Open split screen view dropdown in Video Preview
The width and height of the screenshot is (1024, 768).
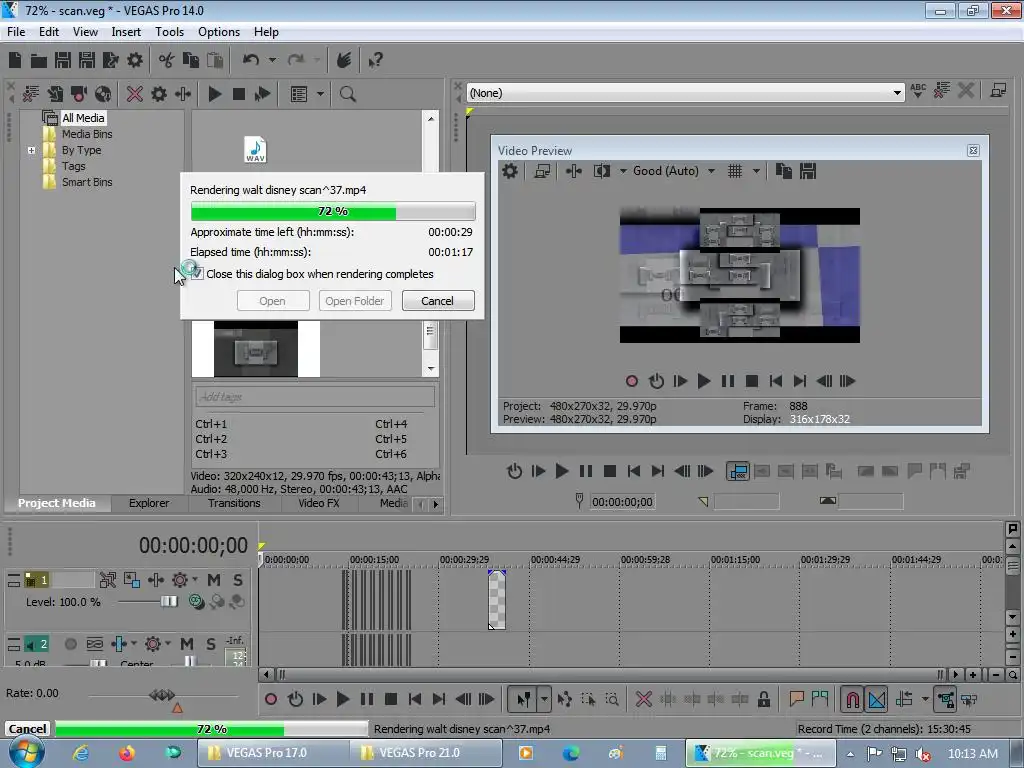623,171
